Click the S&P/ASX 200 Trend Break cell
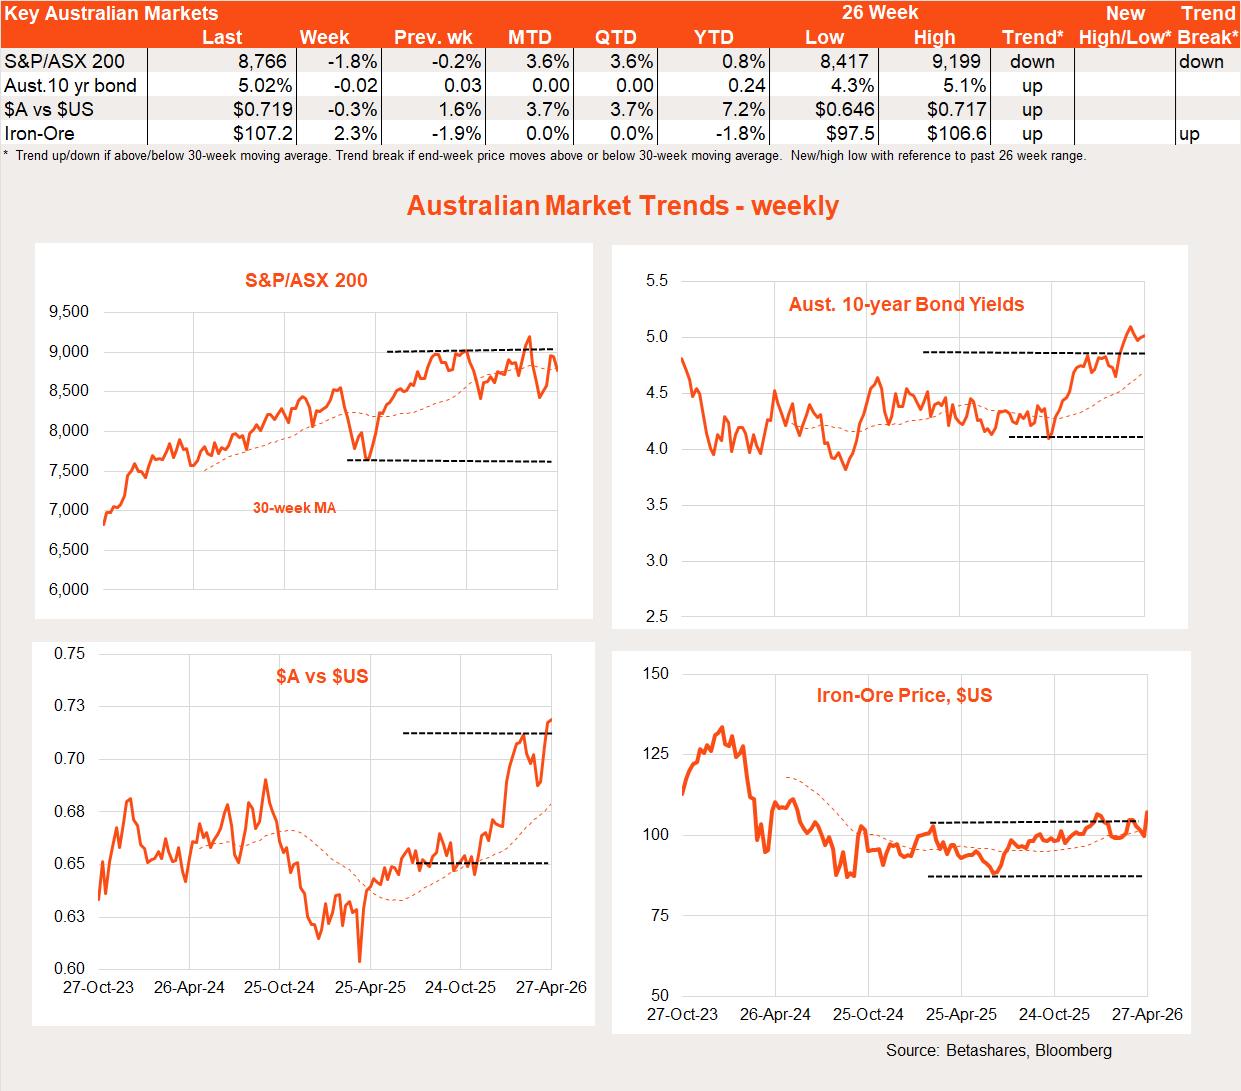This screenshot has height=1091, width=1241. (x=1201, y=61)
